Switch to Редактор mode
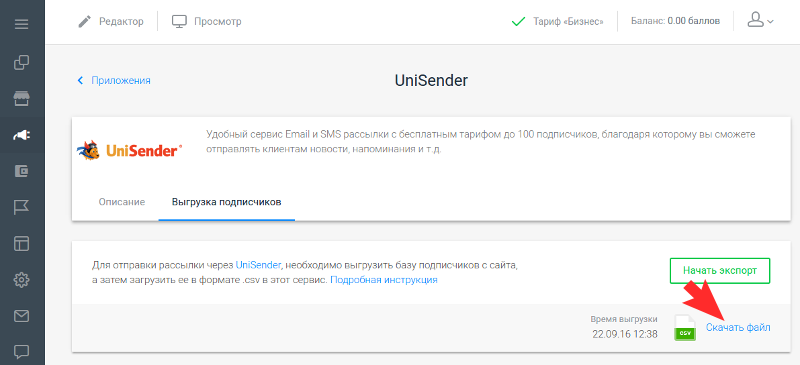The image size is (800, 365). pos(111,21)
